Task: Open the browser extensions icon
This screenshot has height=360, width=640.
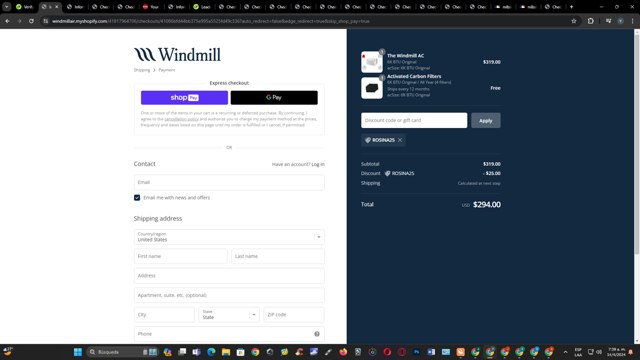Action: tap(591, 21)
